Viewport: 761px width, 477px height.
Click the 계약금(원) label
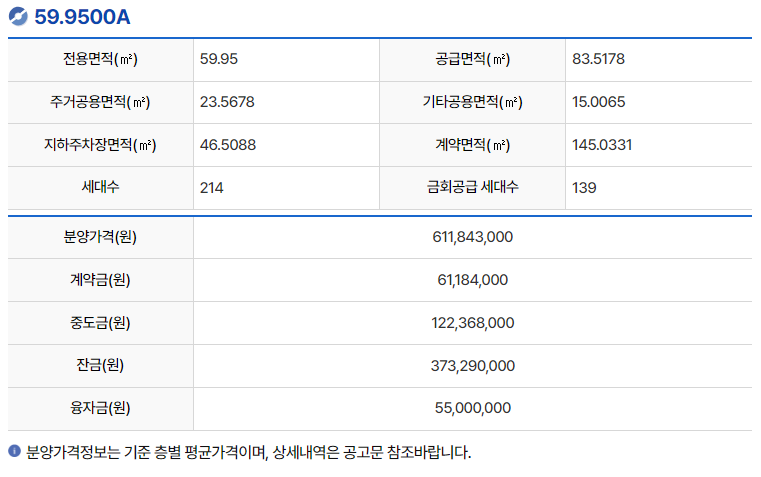[100, 280]
